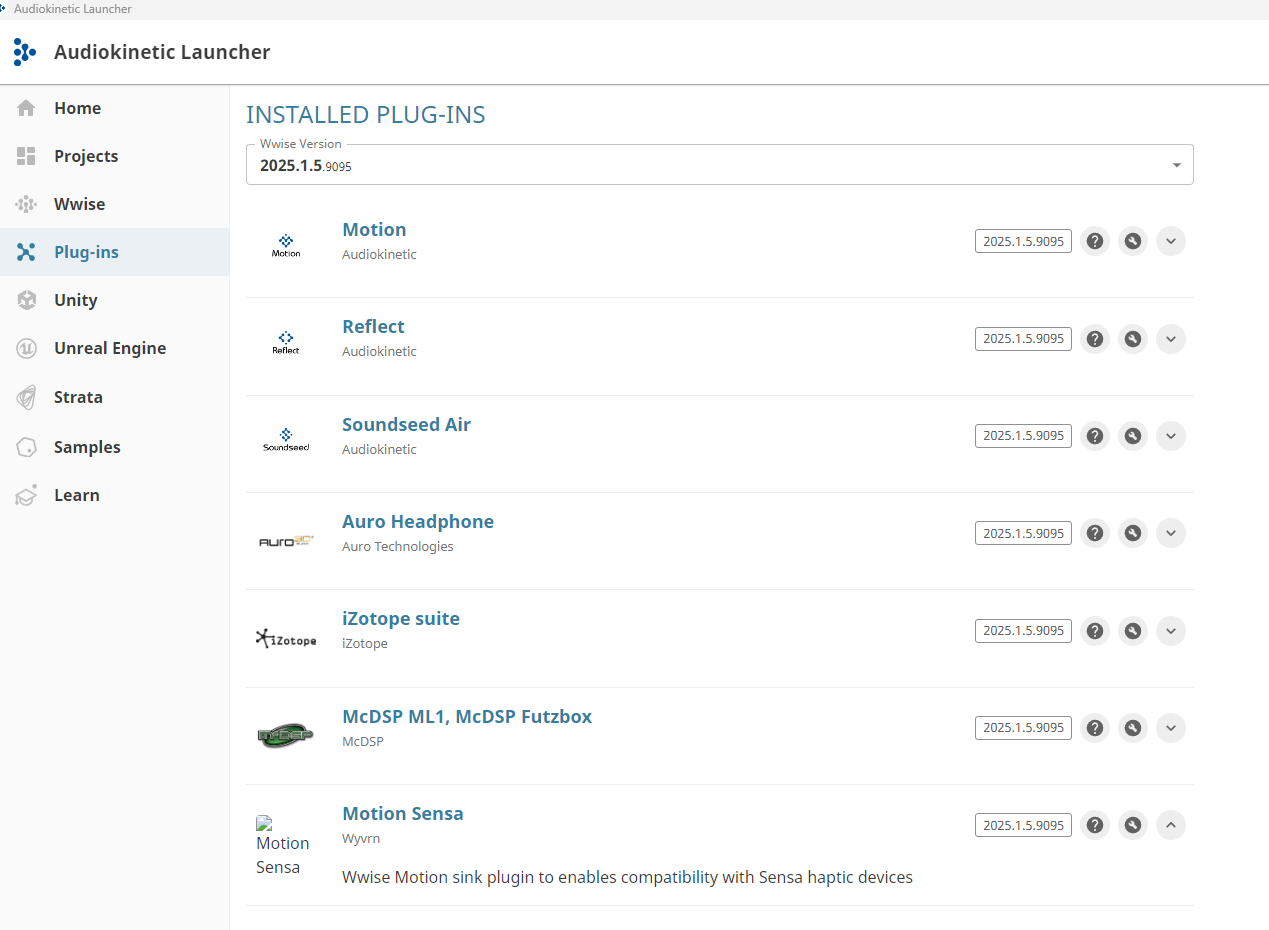Click the Home sidebar icon
1269x930 pixels.
(26, 108)
